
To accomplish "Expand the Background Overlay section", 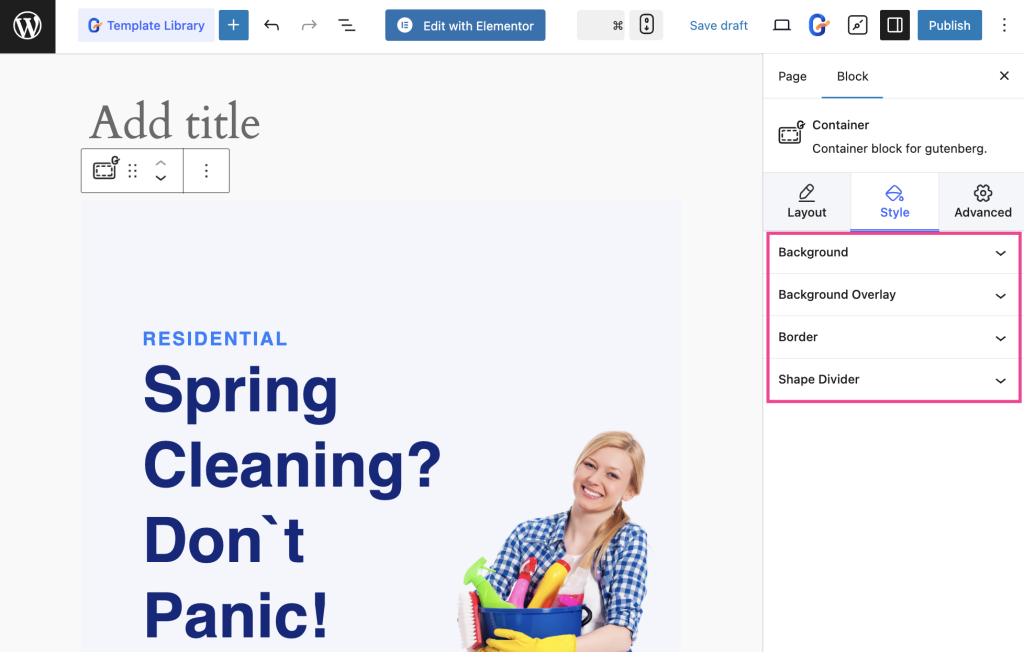I will tap(893, 295).
